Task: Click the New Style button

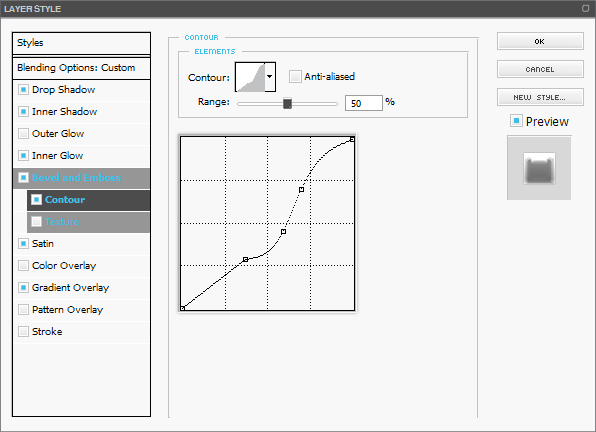Action: click(540, 97)
